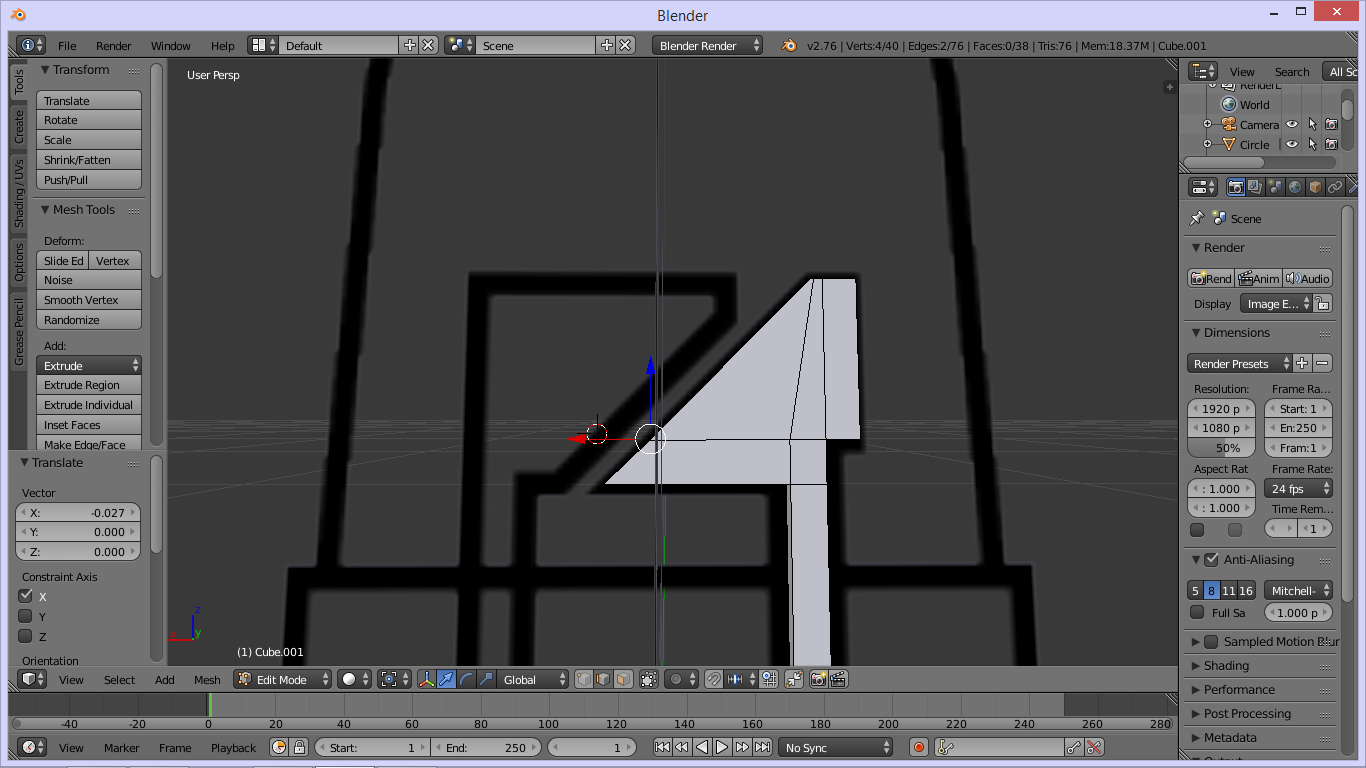This screenshot has height=768, width=1366.
Task: Click the 50% resolution percentage slider
Action: [1221, 448]
